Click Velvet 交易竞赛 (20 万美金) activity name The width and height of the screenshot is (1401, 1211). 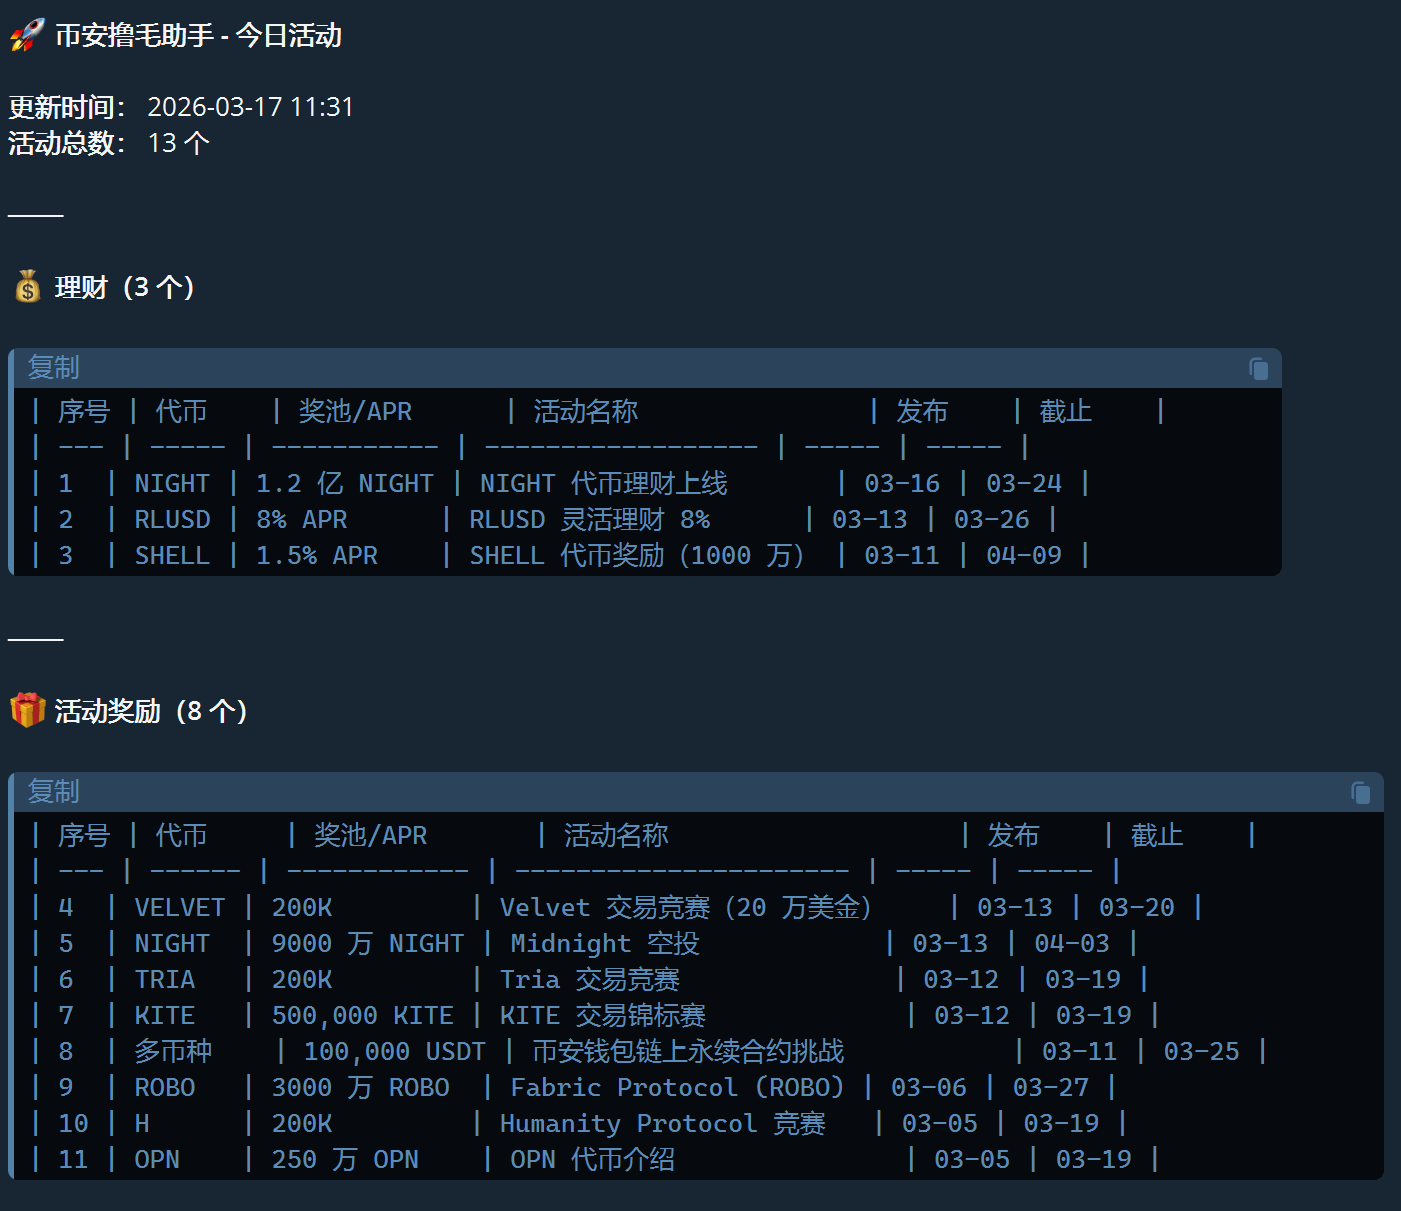pyautogui.click(x=686, y=908)
